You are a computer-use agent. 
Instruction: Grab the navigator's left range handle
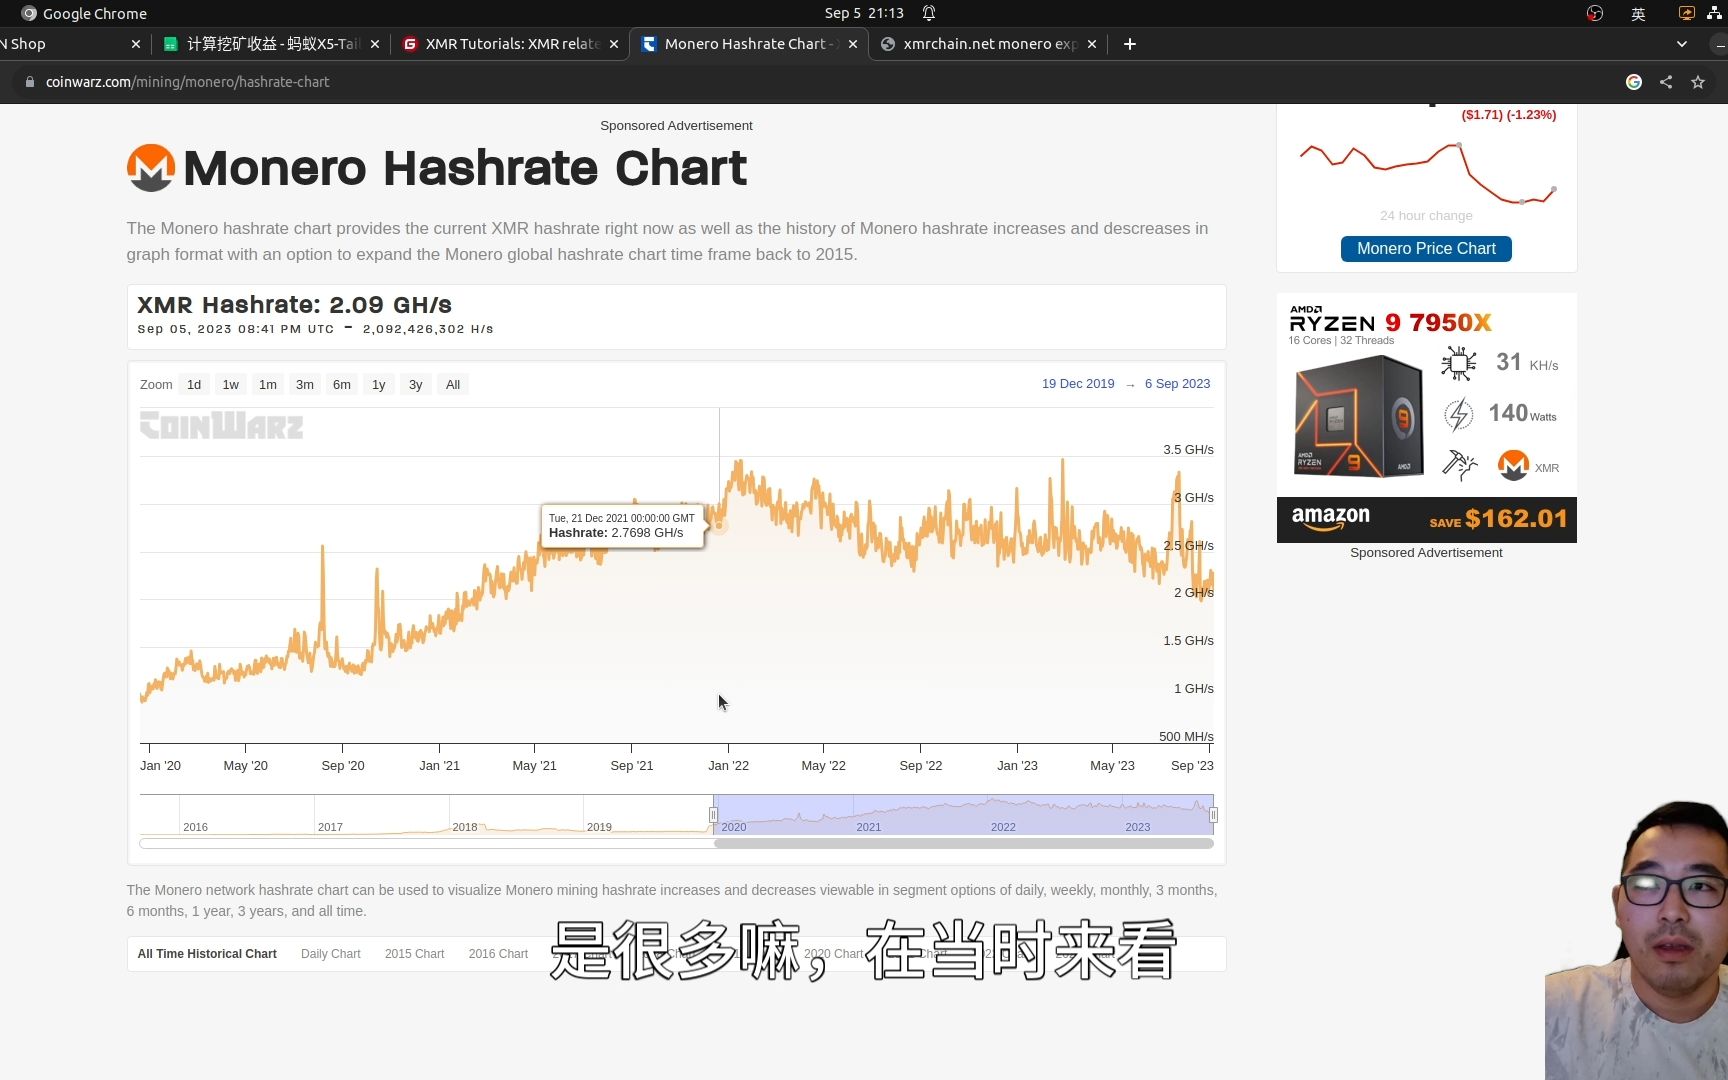pos(713,815)
